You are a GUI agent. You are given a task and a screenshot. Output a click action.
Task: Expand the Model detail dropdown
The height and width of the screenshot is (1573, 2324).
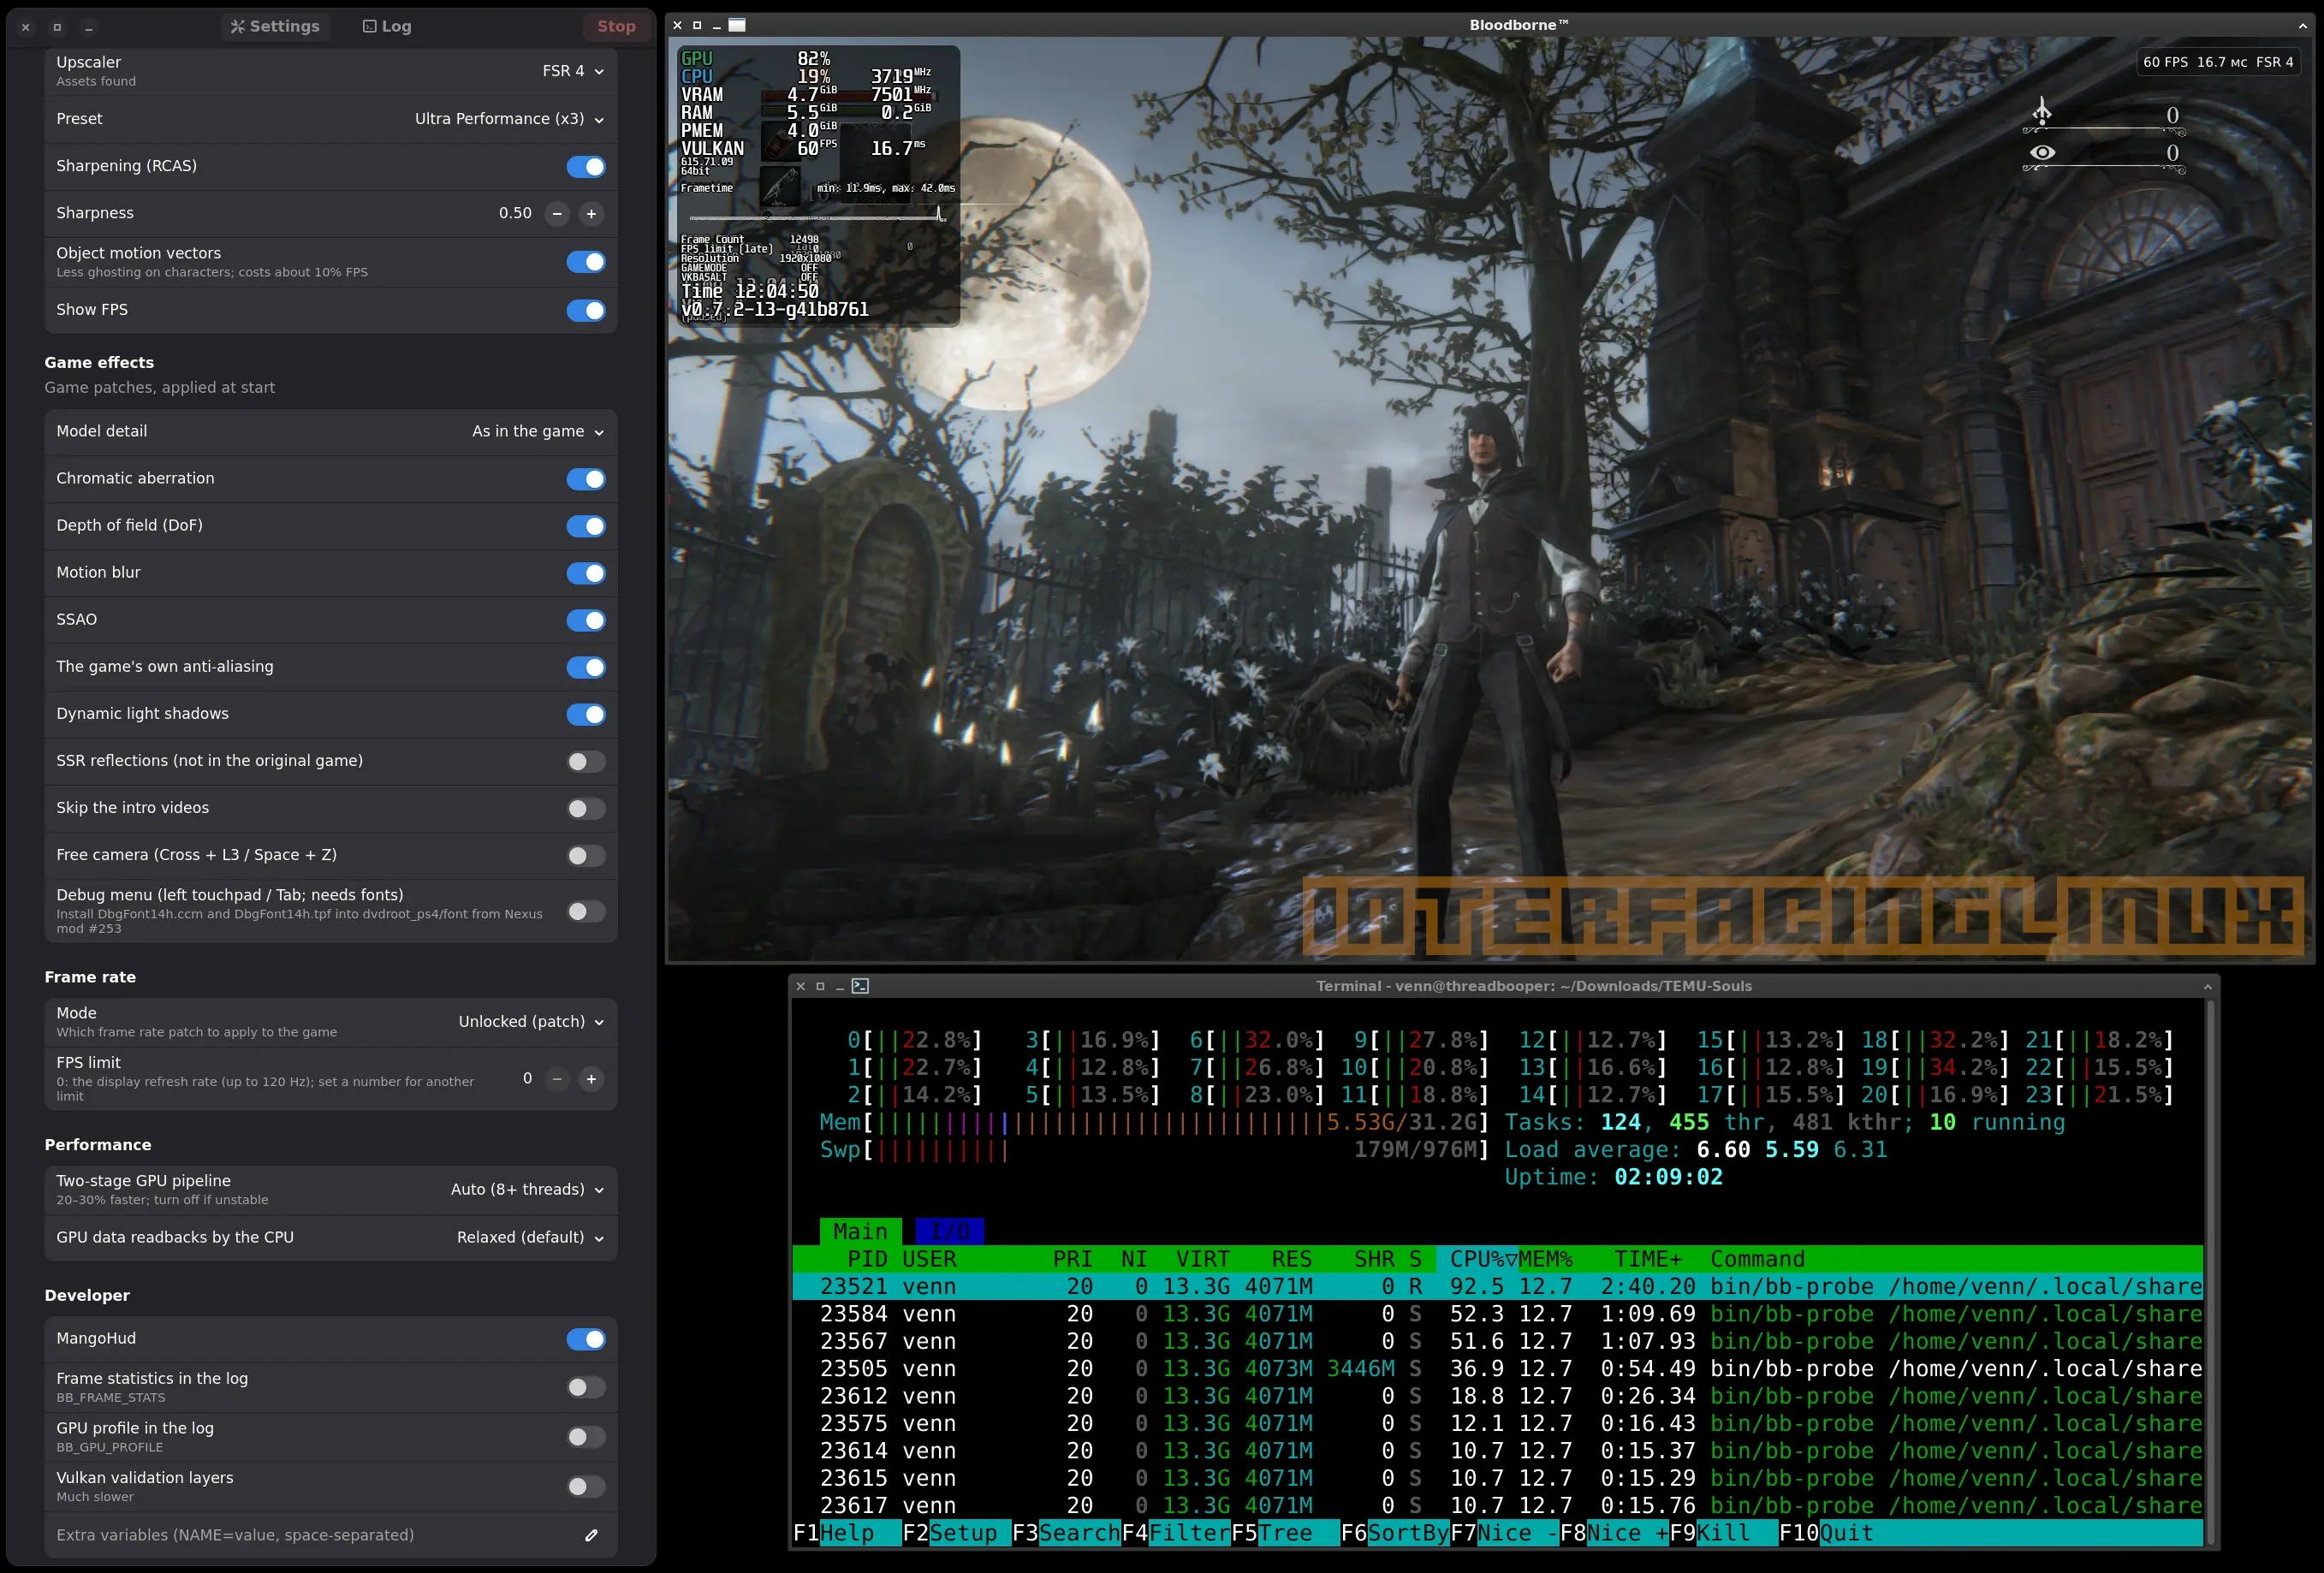coord(538,431)
